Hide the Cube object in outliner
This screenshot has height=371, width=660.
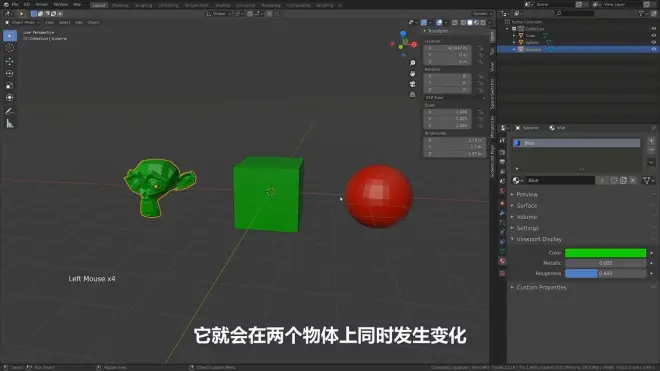tap(653, 35)
